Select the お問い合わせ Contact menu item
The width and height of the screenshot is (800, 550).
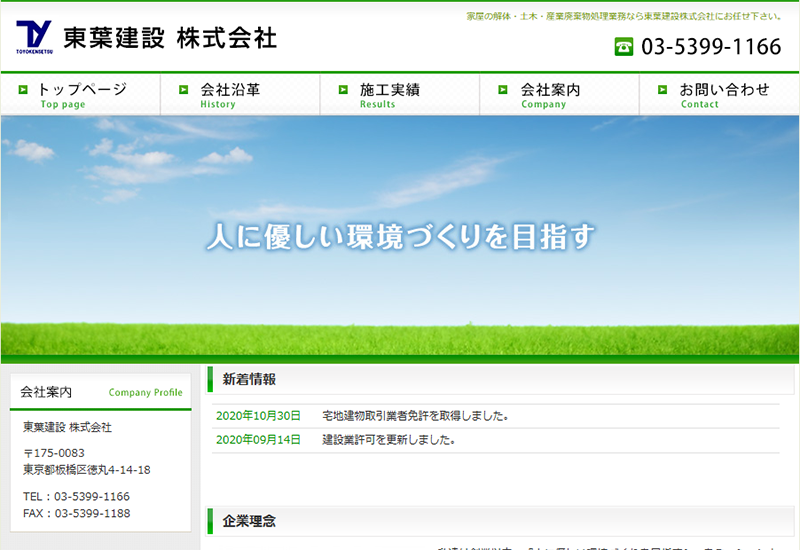pyautogui.click(x=724, y=95)
